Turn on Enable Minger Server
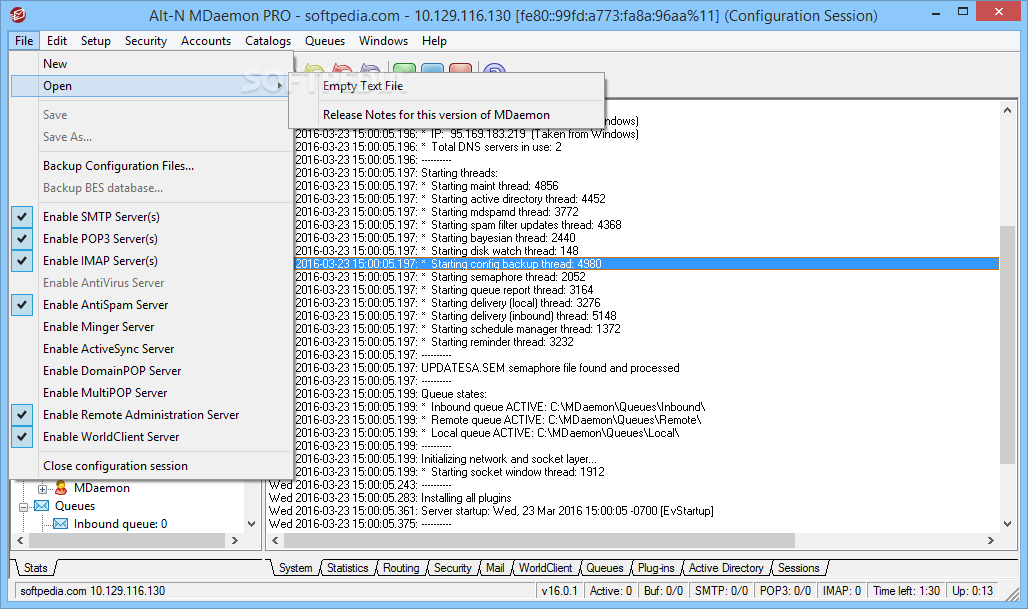 tap(151, 326)
